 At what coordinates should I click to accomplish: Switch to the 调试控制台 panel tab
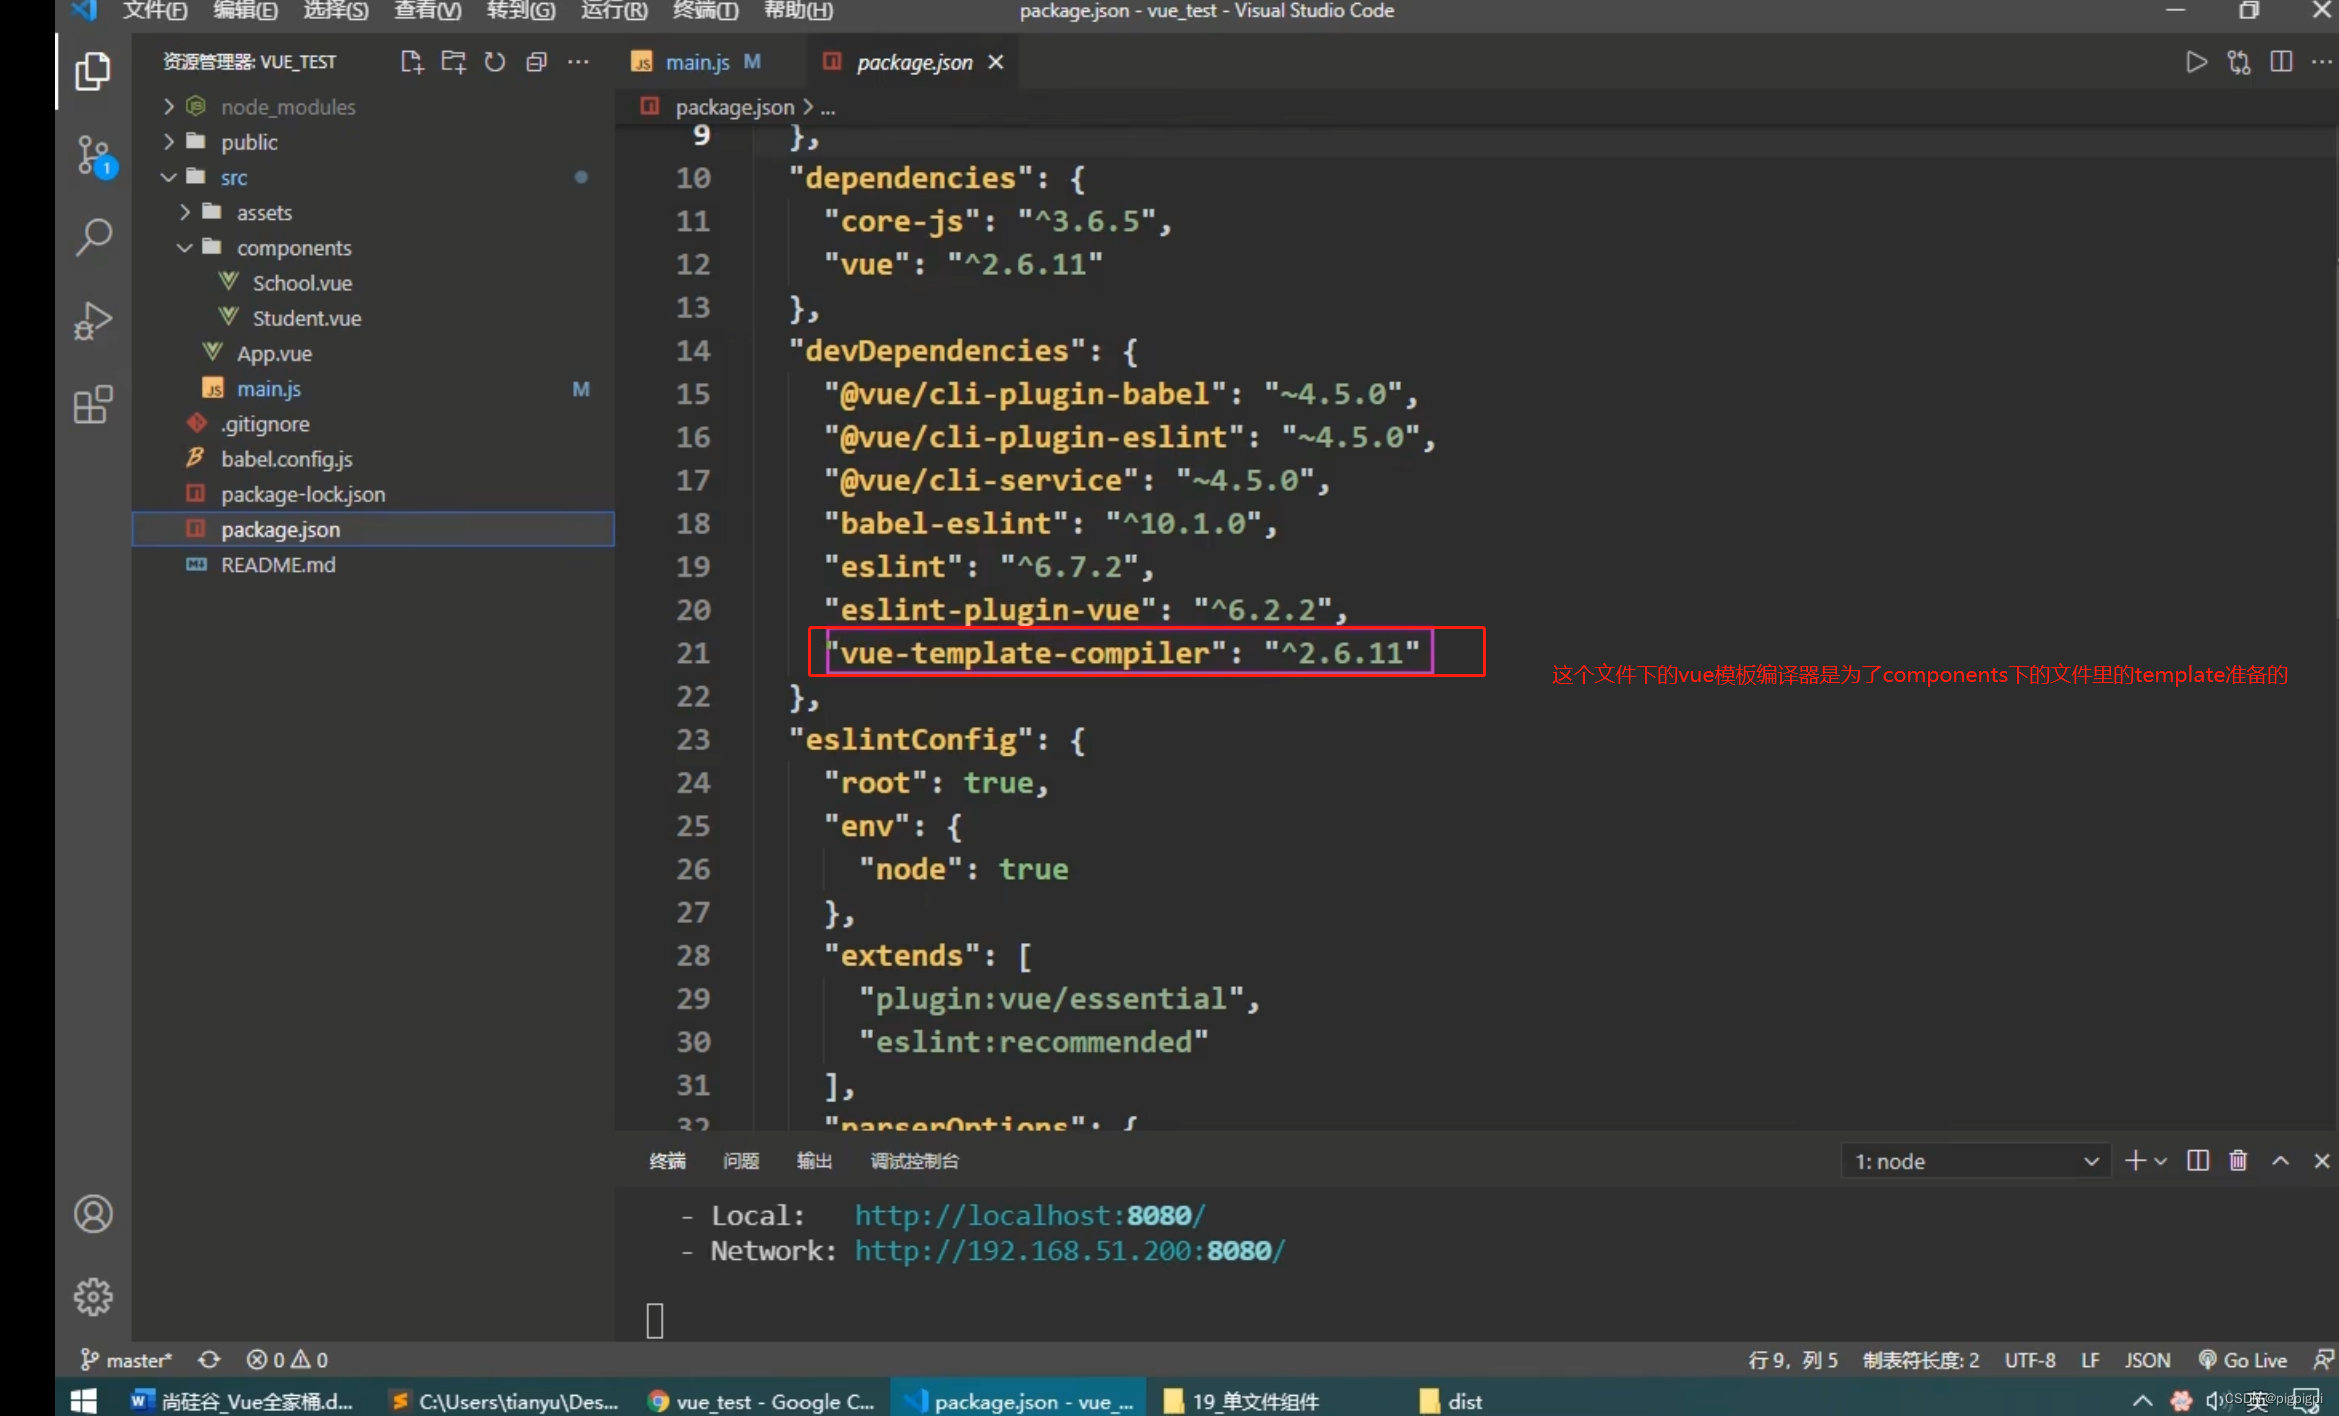[914, 1161]
